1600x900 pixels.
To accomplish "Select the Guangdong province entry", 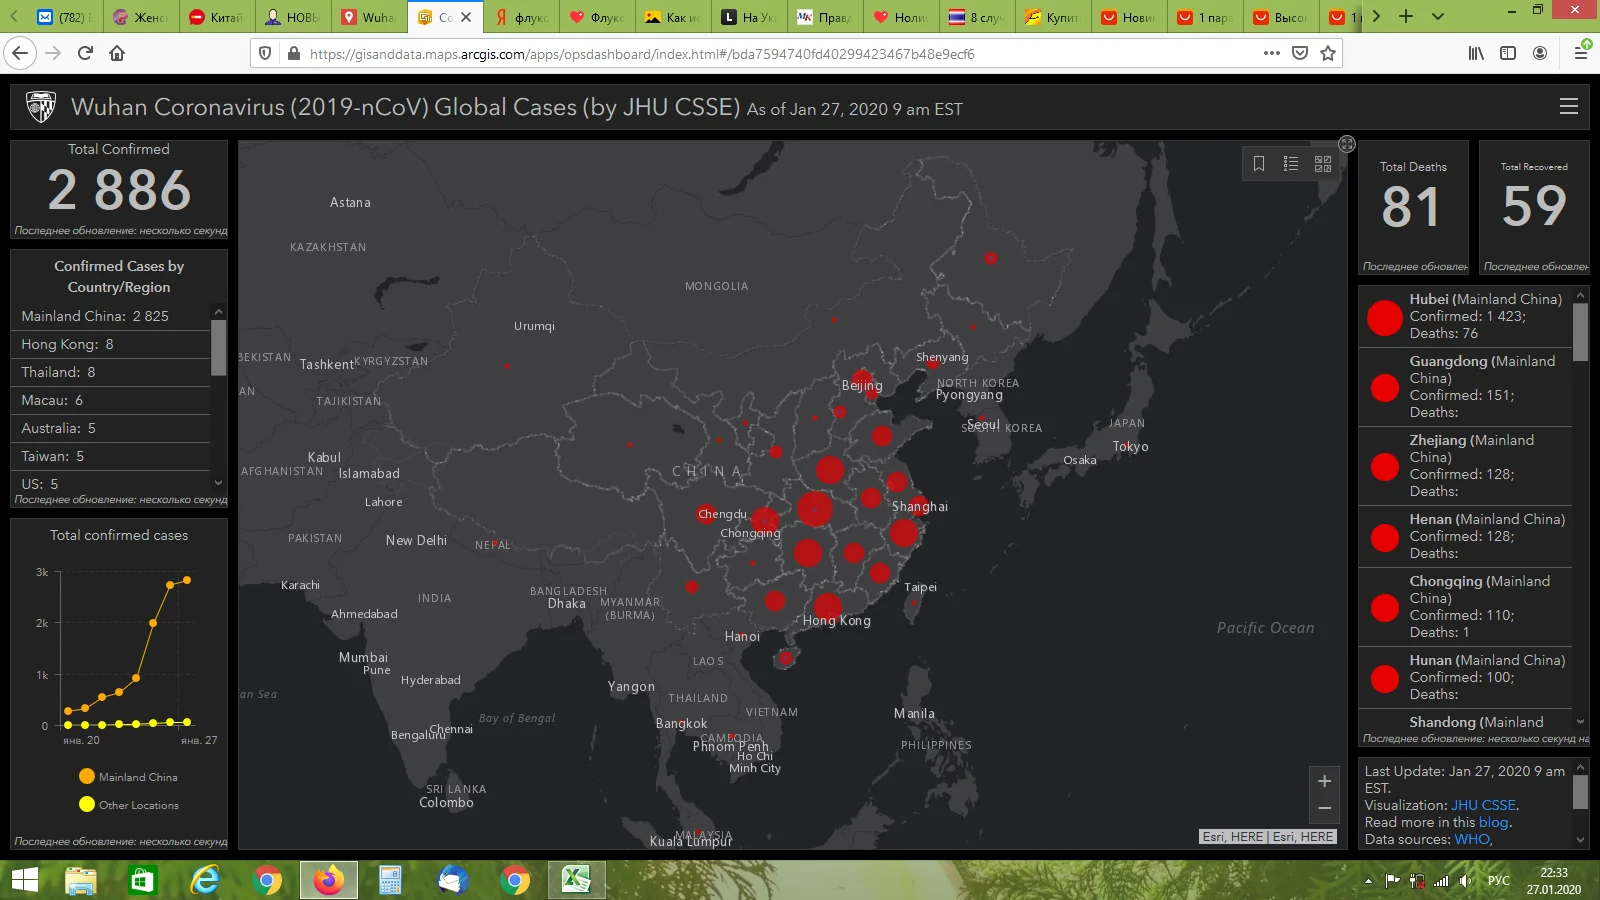I will [x=1465, y=387].
